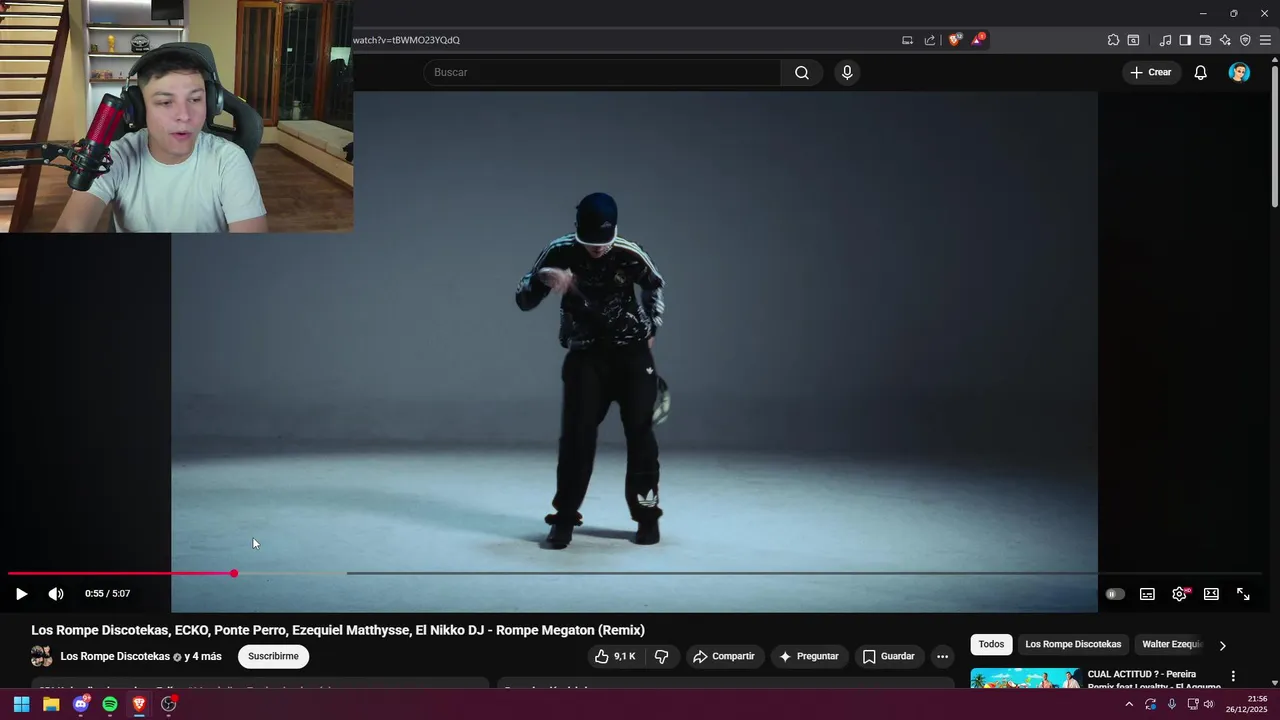The width and height of the screenshot is (1280, 720).
Task: Open the three-dot more actions menu
Action: click(x=942, y=656)
